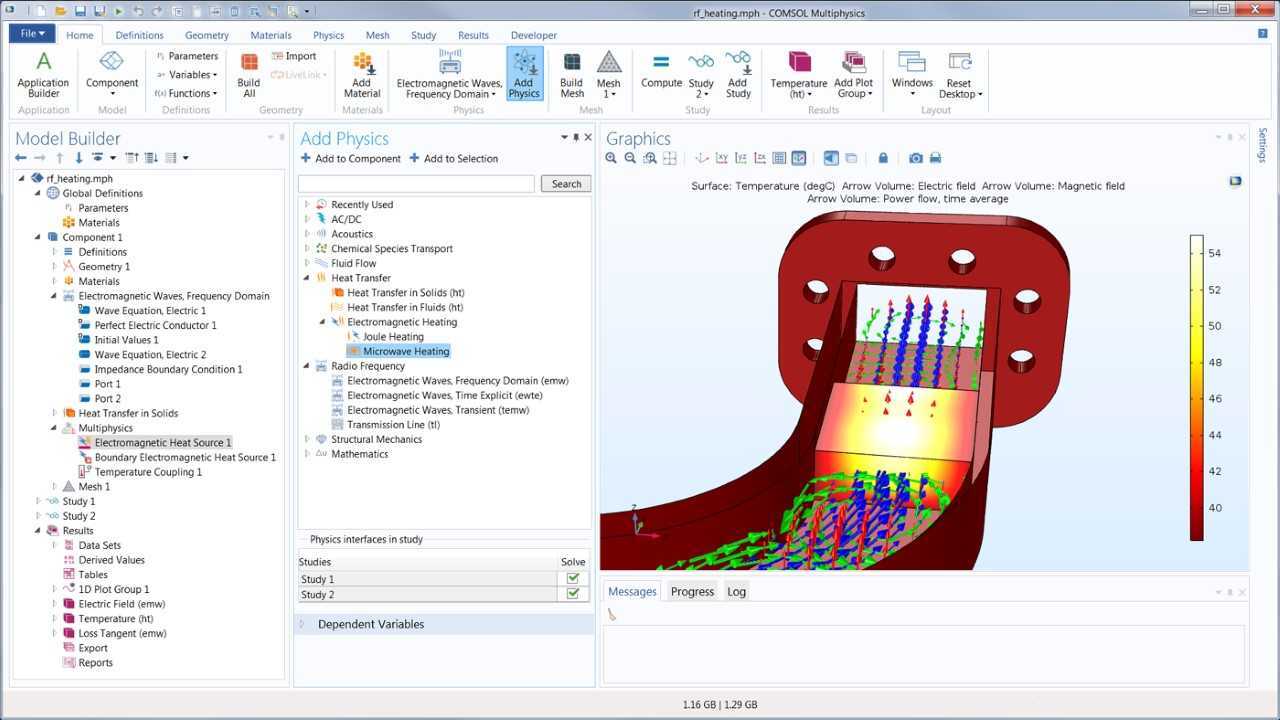Viewport: 1280px width, 720px height.
Task: Uncheck Solve for Study 2
Action: click(573, 594)
